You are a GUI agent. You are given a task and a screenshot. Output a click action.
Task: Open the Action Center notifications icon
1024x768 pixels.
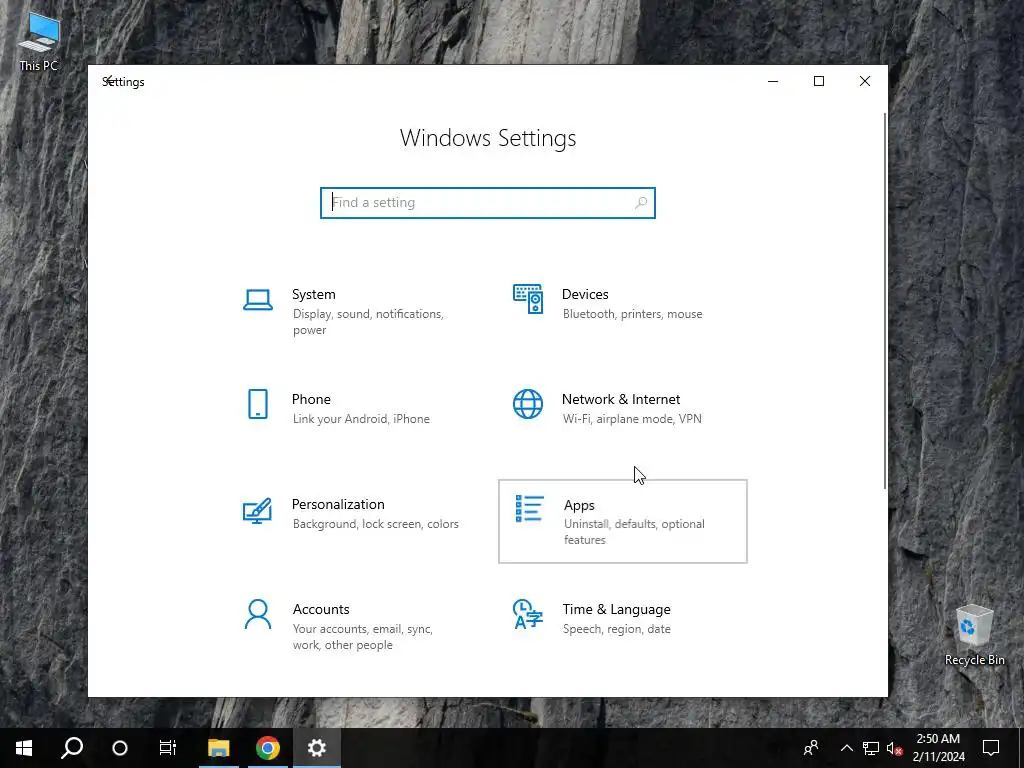[x=991, y=748]
